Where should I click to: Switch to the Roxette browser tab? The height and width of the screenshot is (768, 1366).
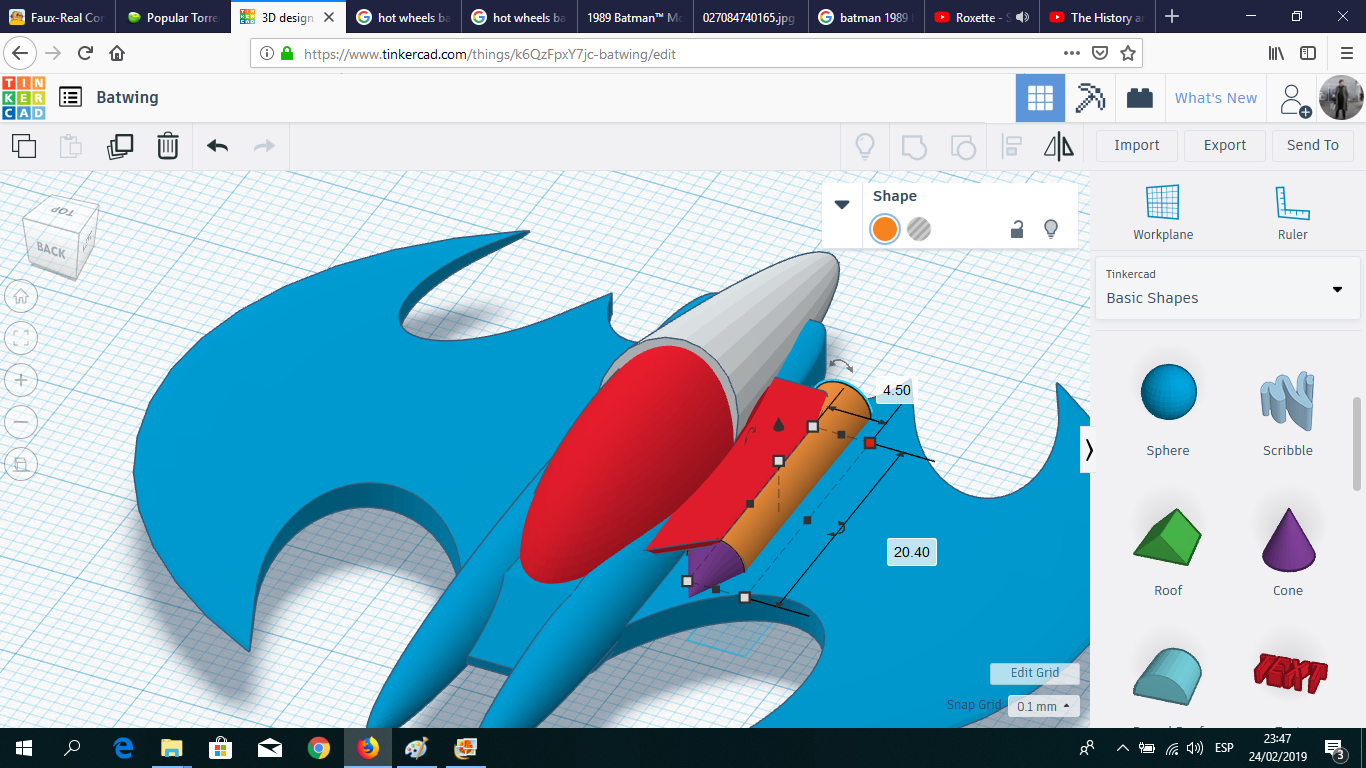pos(980,17)
